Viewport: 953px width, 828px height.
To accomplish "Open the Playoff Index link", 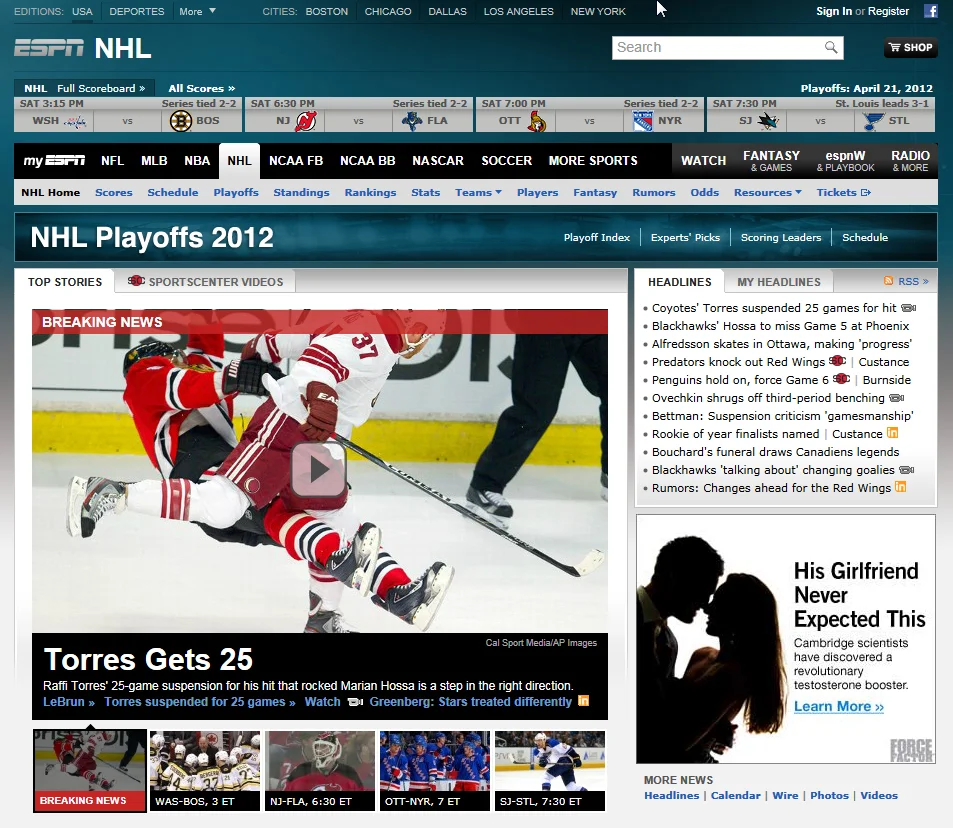I will click(x=596, y=237).
